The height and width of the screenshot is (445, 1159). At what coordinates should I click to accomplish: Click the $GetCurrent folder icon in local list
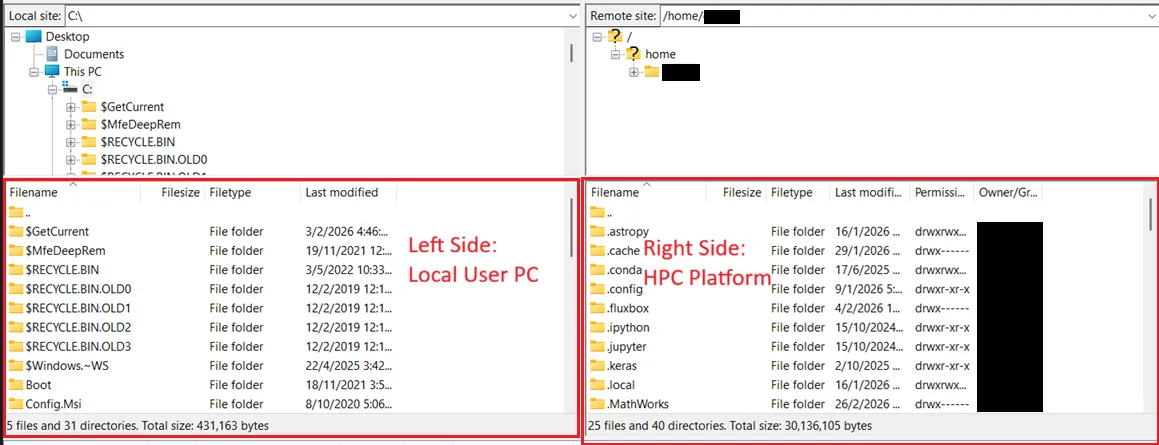[16, 231]
